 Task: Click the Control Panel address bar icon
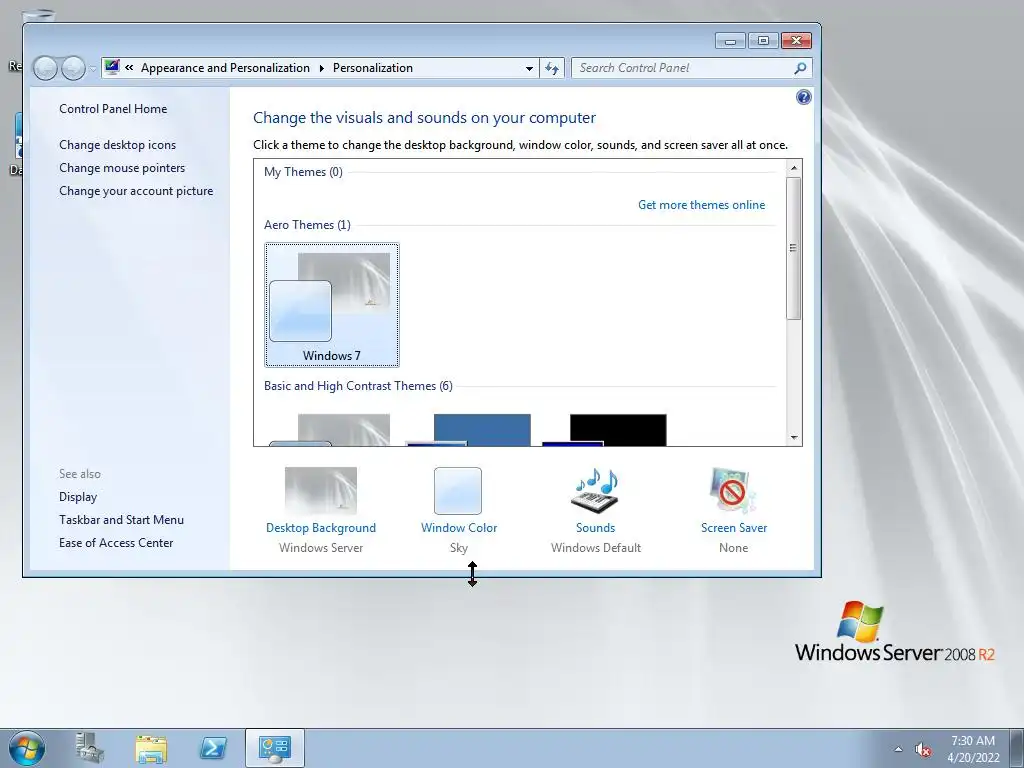point(112,67)
